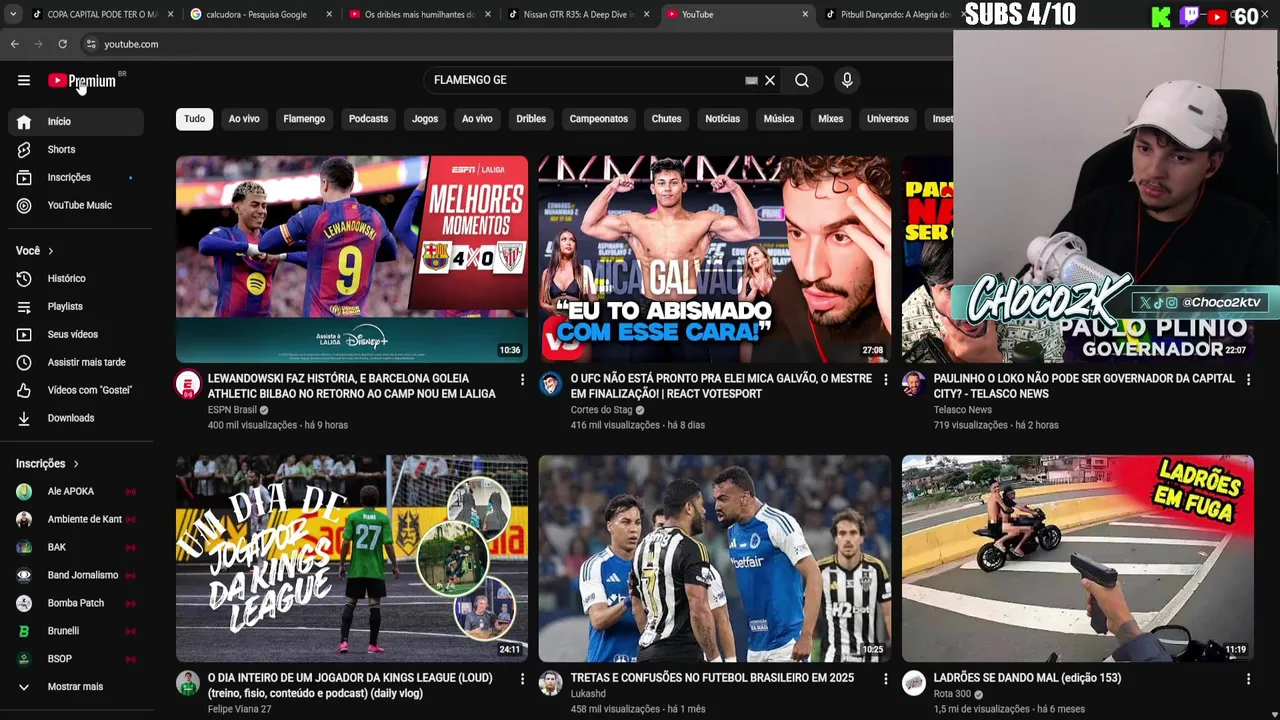This screenshot has height=720, width=1280.
Task: Open BAK channel subscription
Action: (76, 547)
